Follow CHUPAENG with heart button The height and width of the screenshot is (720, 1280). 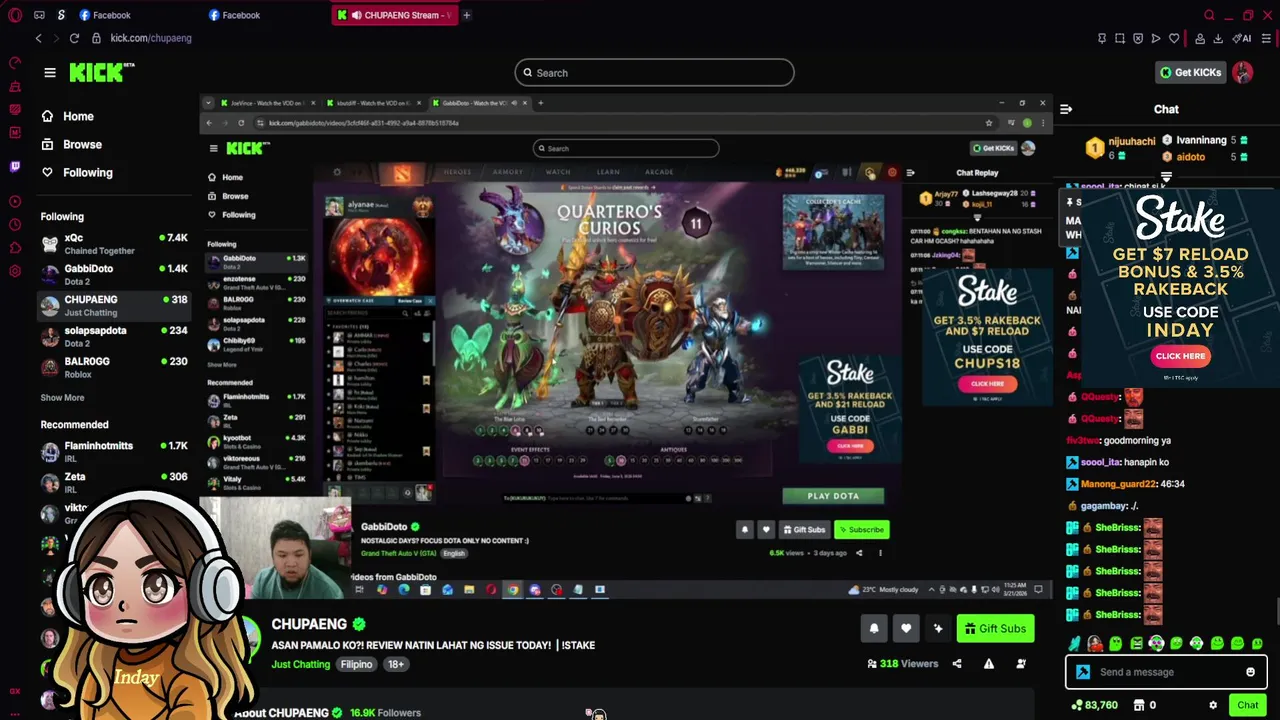(906, 628)
